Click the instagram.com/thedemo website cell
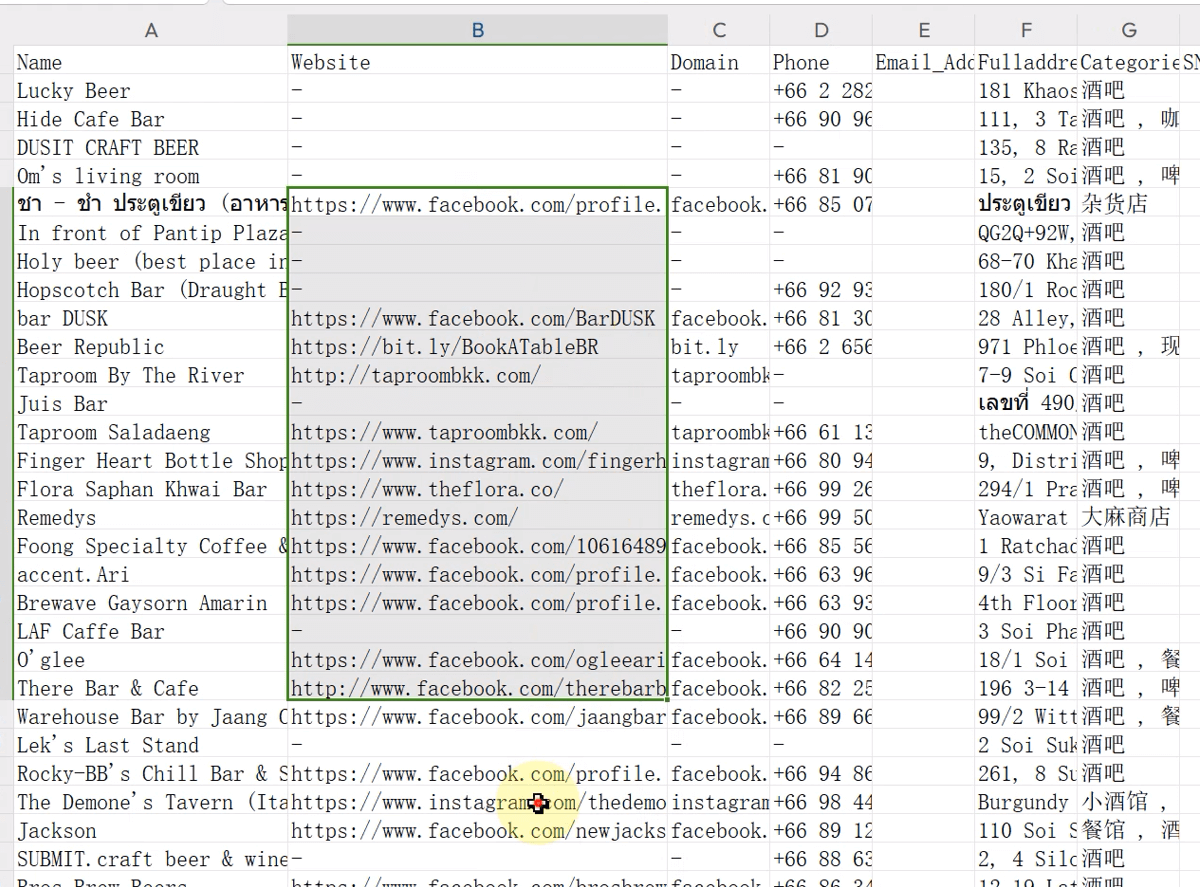Screen dimensions: 1200x887 [478, 803]
